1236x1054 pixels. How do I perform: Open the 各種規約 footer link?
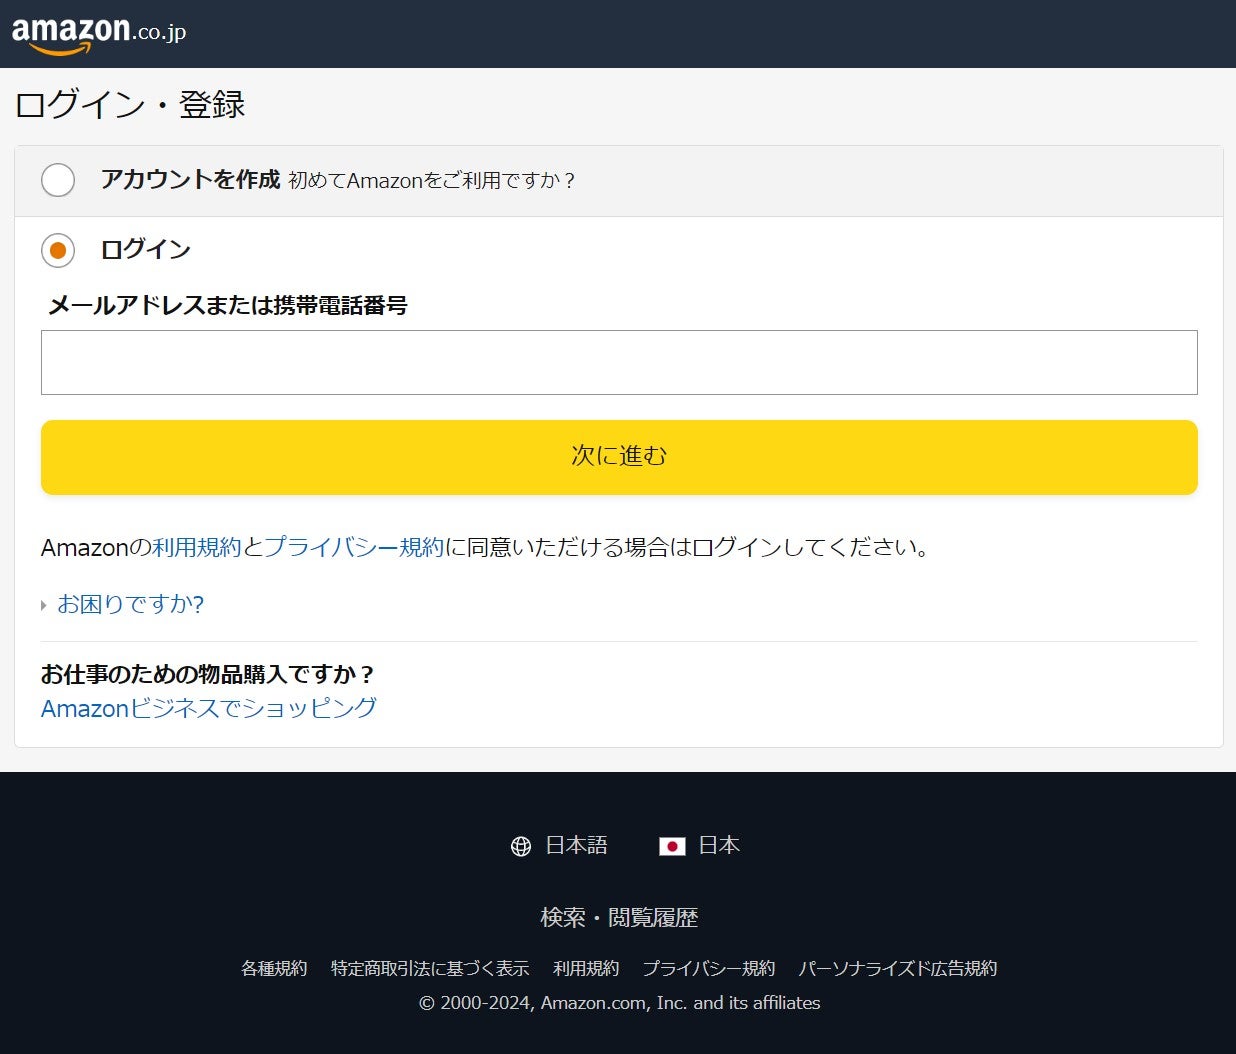[x=274, y=968]
